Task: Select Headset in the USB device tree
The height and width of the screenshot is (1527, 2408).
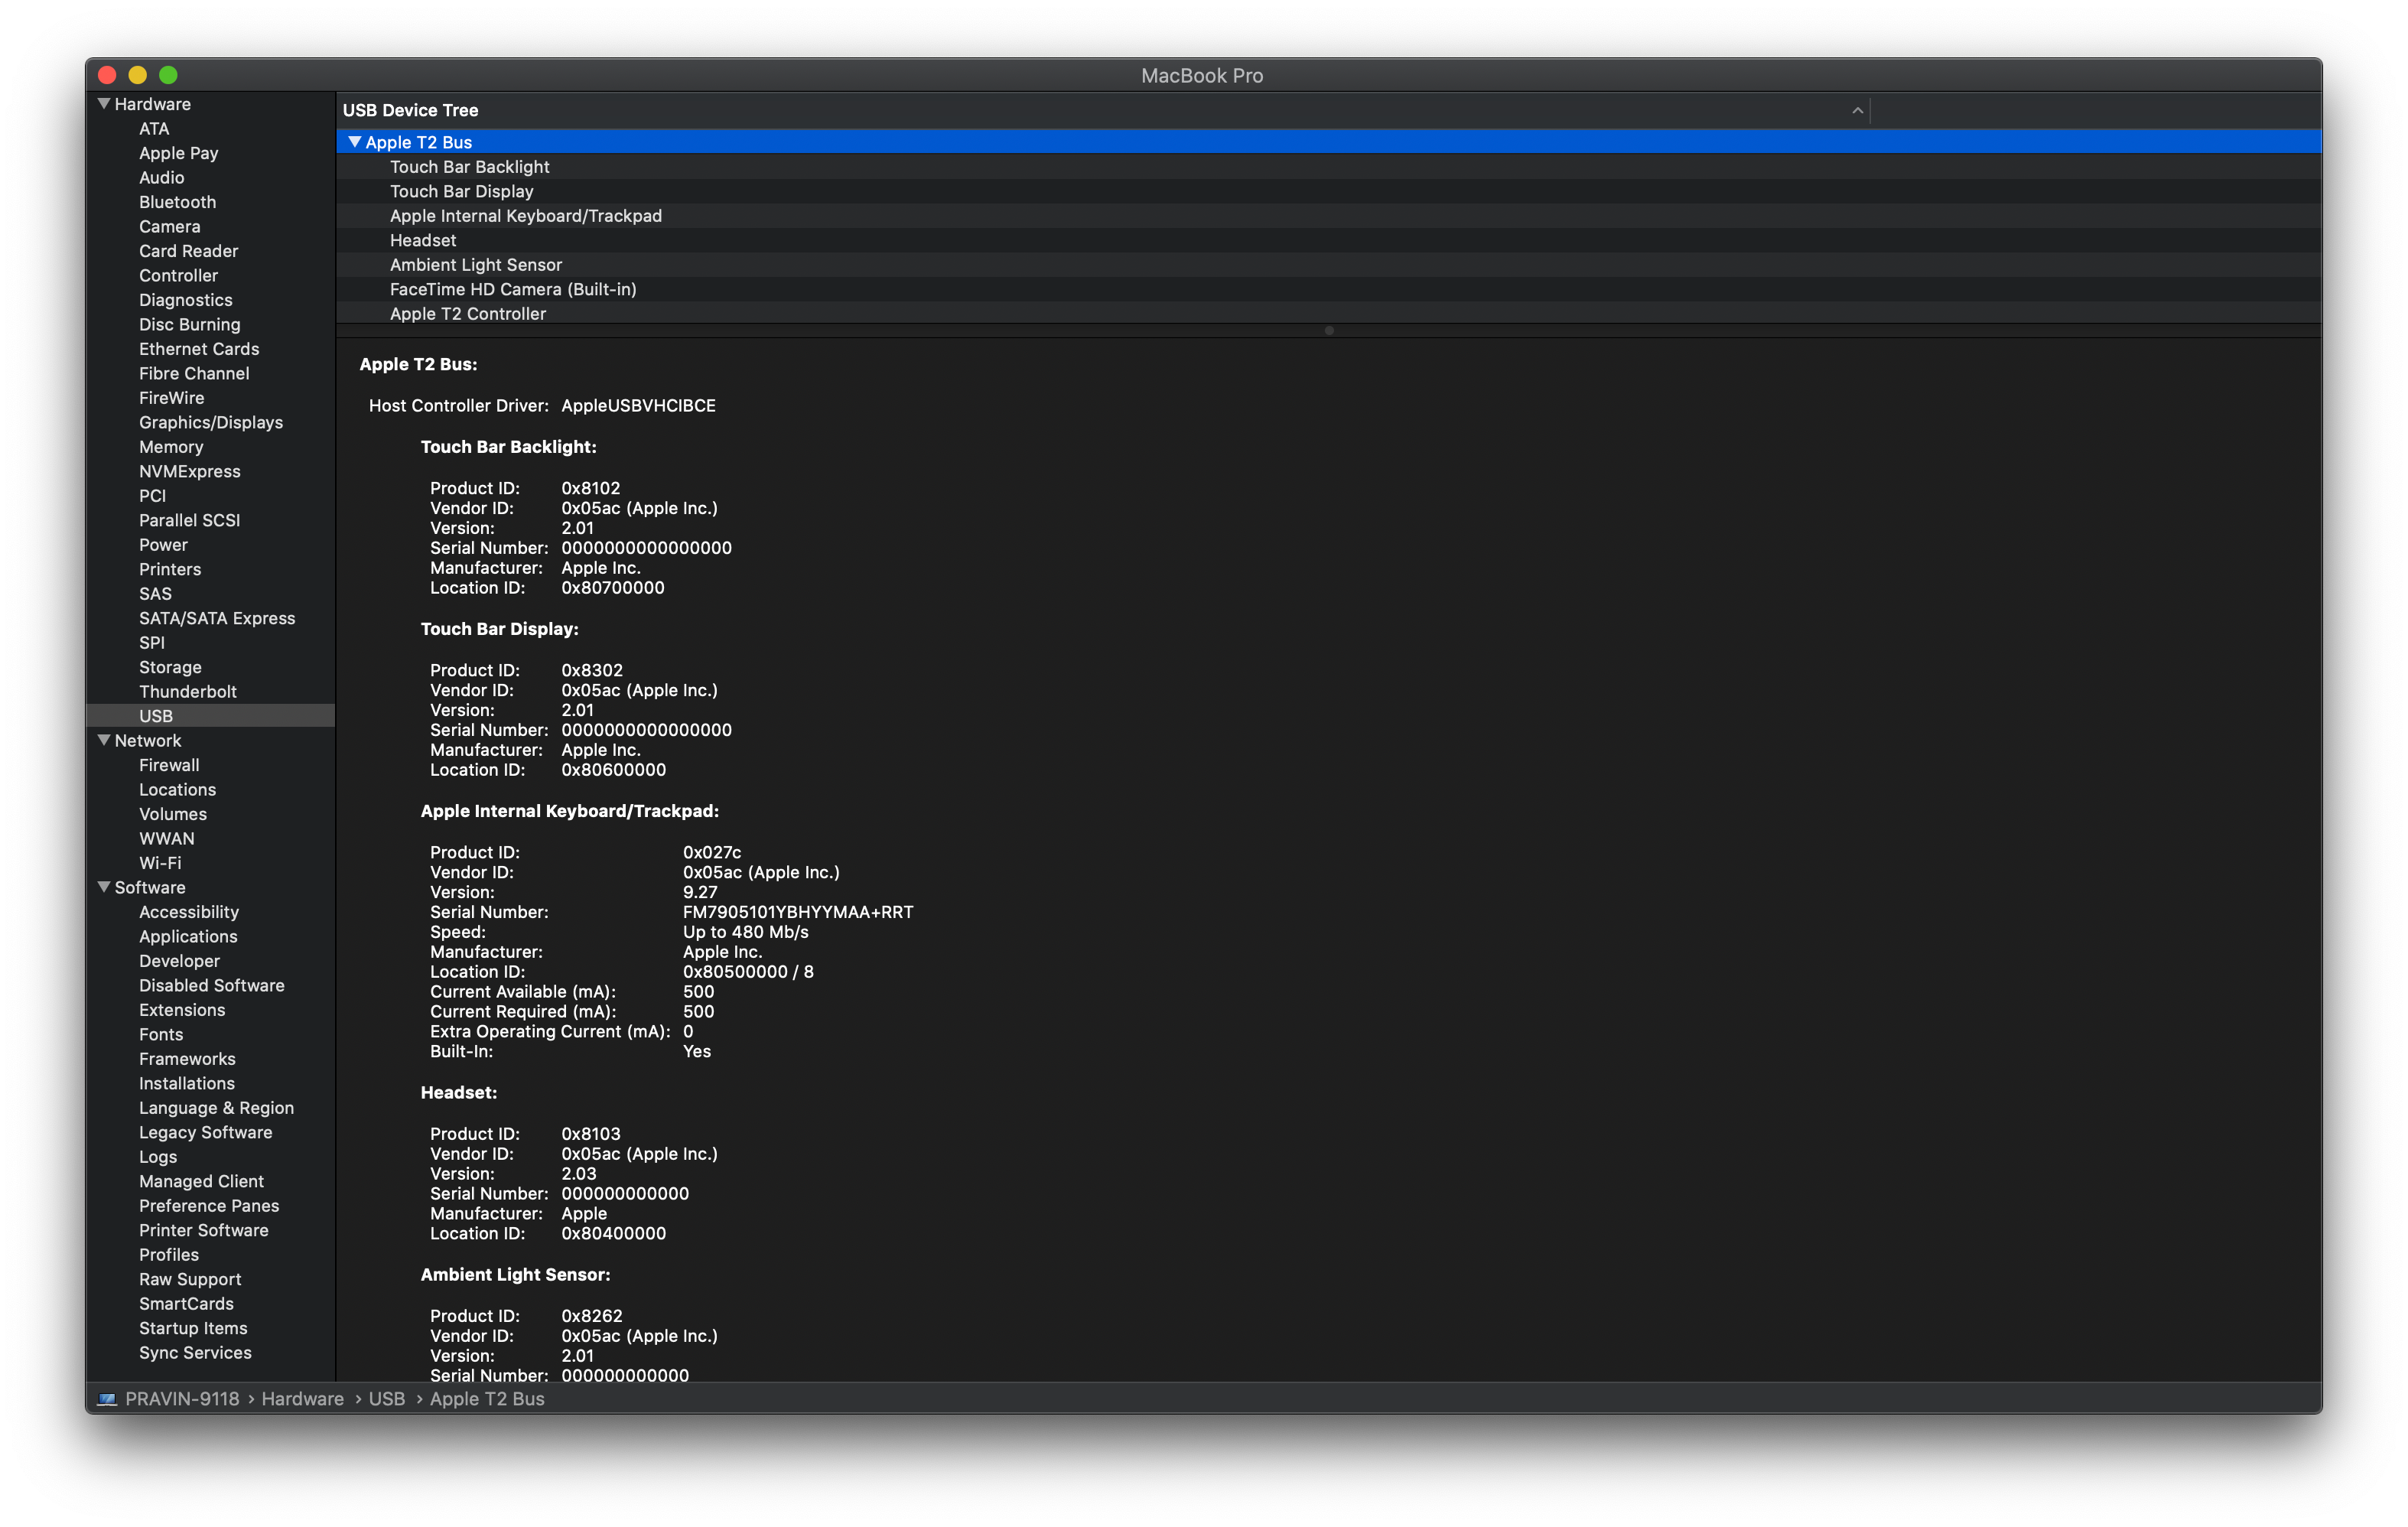Action: (x=422, y=240)
